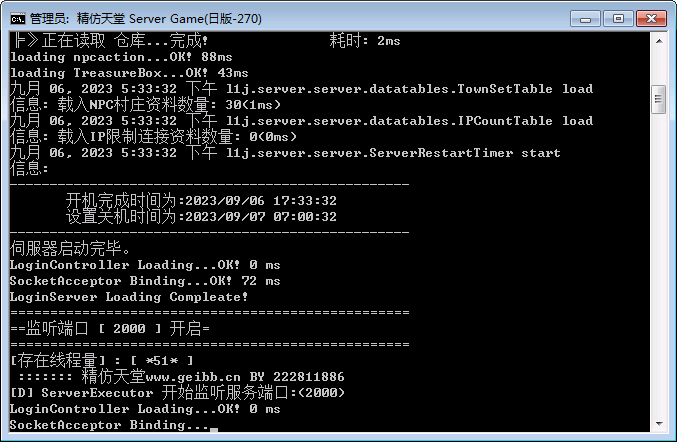
Task: Click the 监听端口 [ 2000 ] 开启 line
Action: [x=110, y=328]
